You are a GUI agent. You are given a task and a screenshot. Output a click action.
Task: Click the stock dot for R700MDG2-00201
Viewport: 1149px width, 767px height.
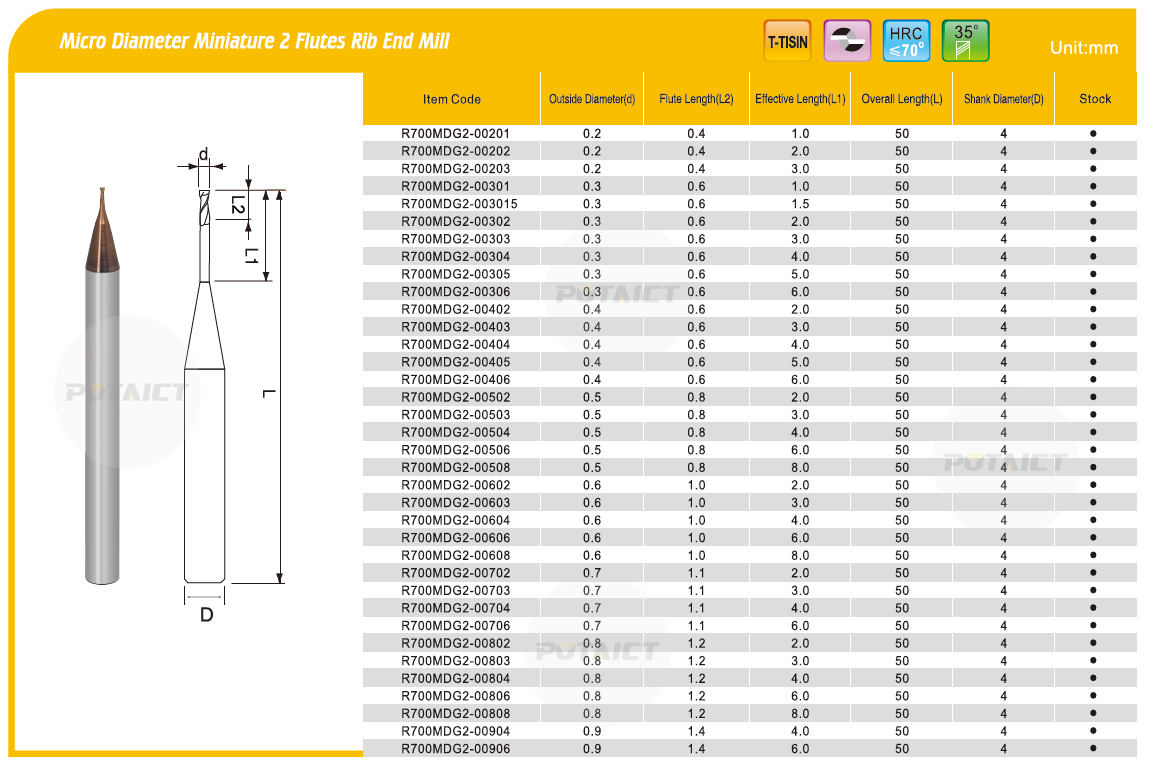(1093, 133)
